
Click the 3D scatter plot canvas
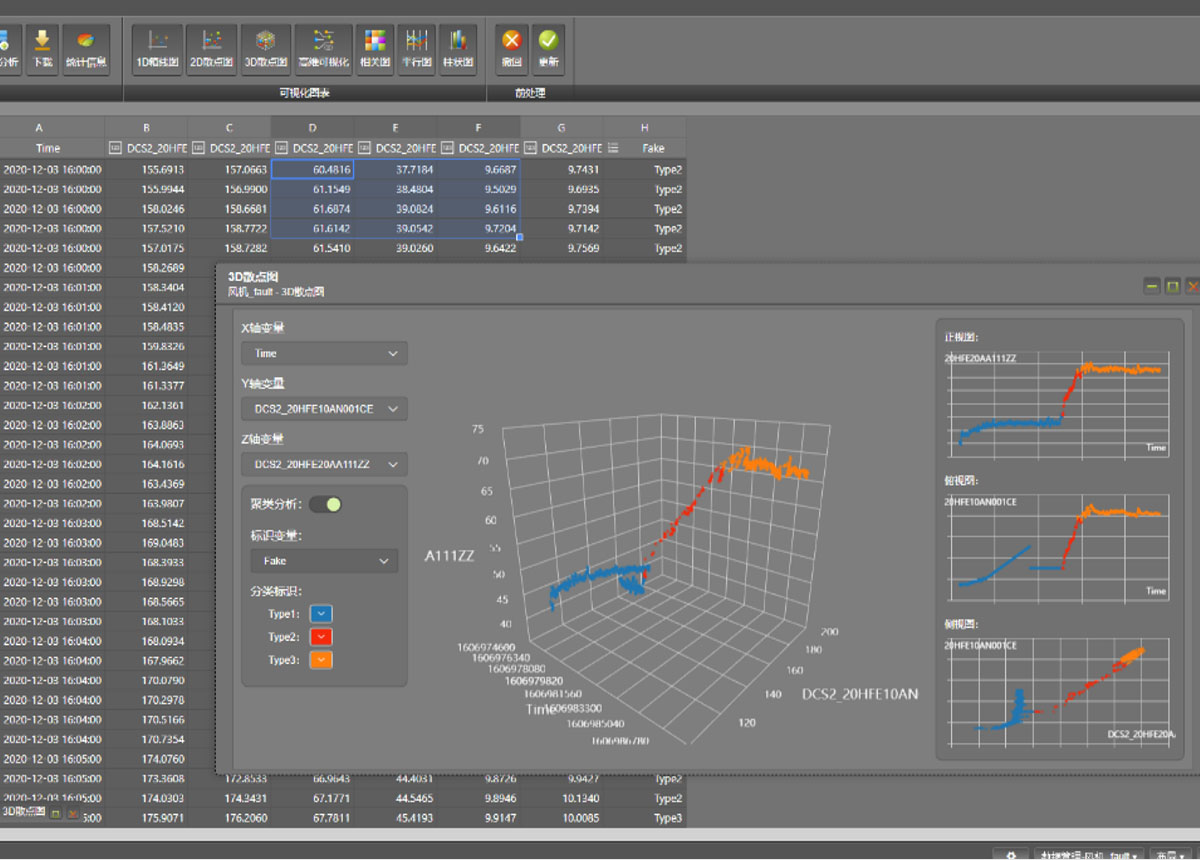tap(670, 580)
